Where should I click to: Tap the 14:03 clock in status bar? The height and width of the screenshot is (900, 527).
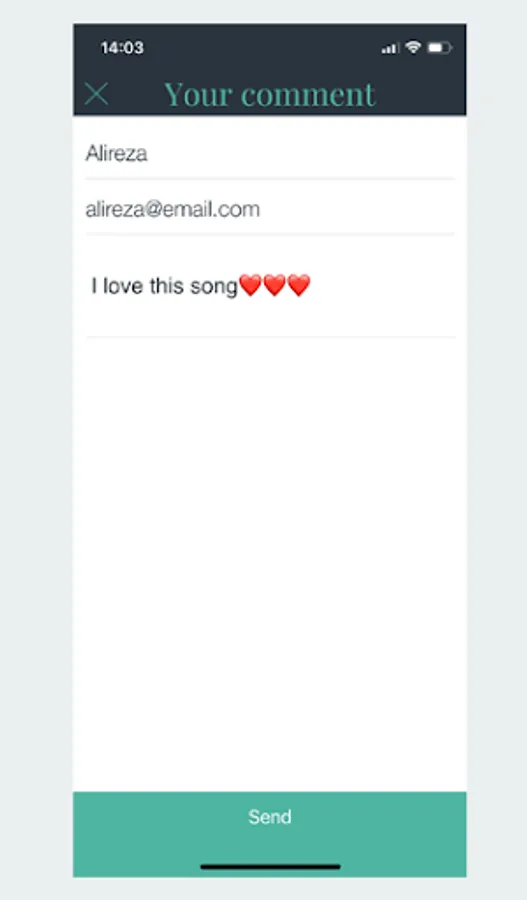[122, 48]
